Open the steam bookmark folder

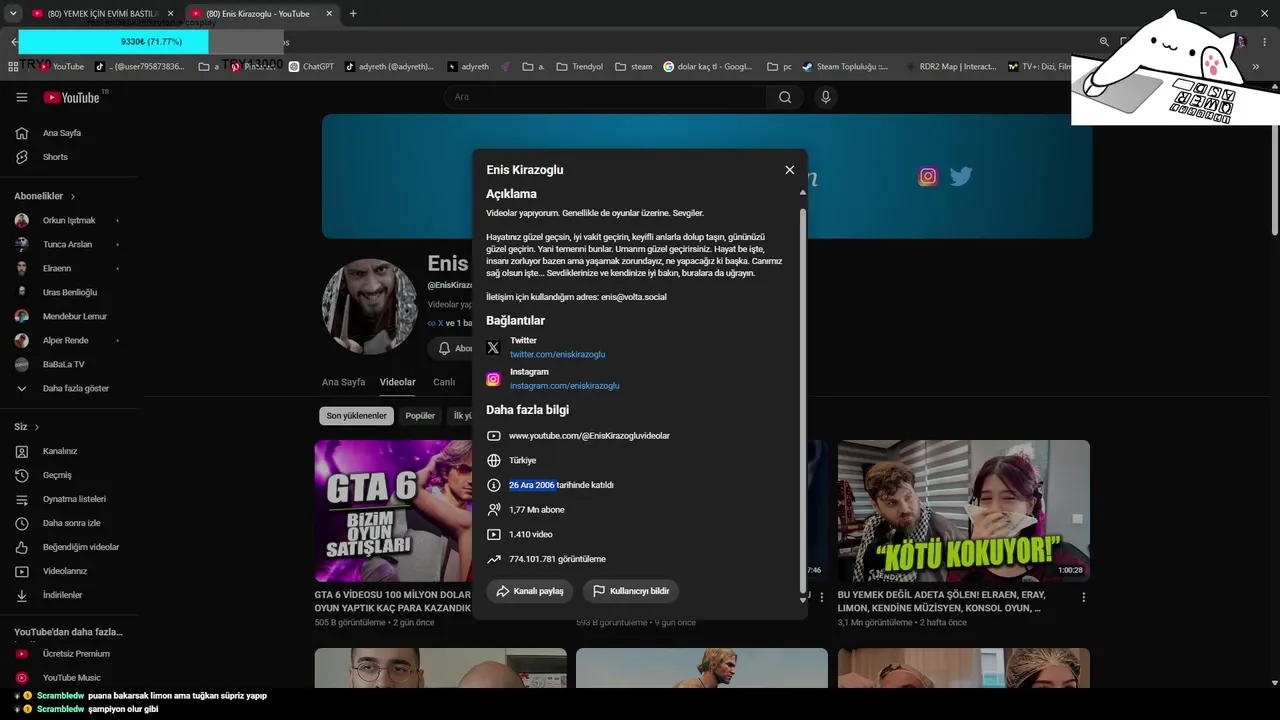pos(634,67)
